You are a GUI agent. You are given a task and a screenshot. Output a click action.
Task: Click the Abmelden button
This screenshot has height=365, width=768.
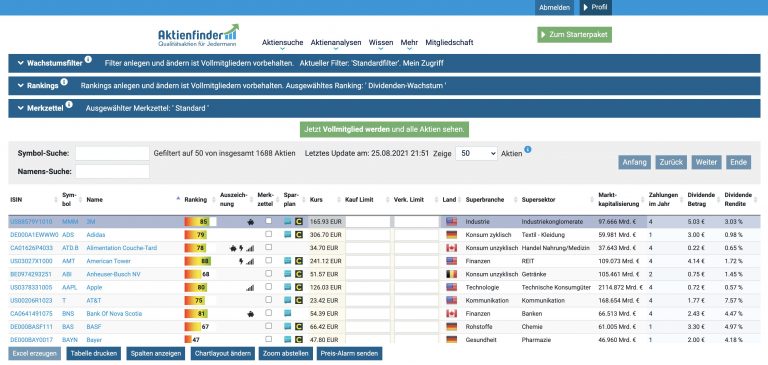coord(554,7)
